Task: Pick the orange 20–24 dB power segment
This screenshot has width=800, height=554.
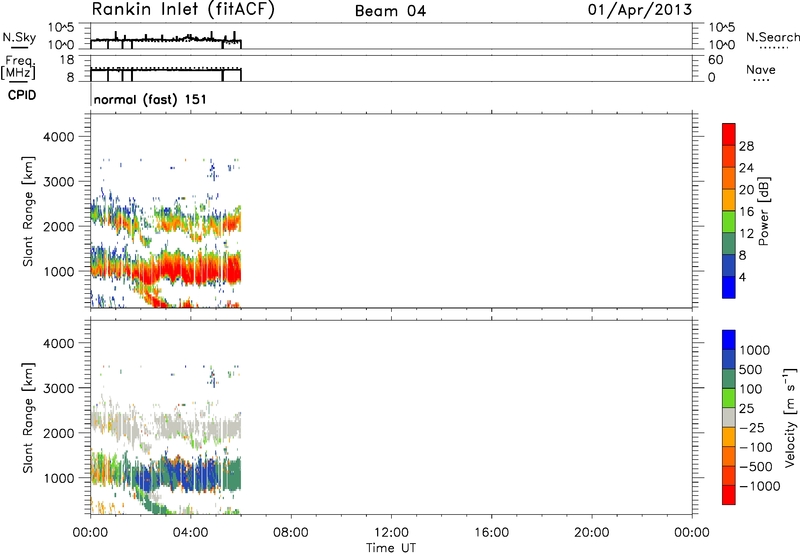Action: pos(729,178)
